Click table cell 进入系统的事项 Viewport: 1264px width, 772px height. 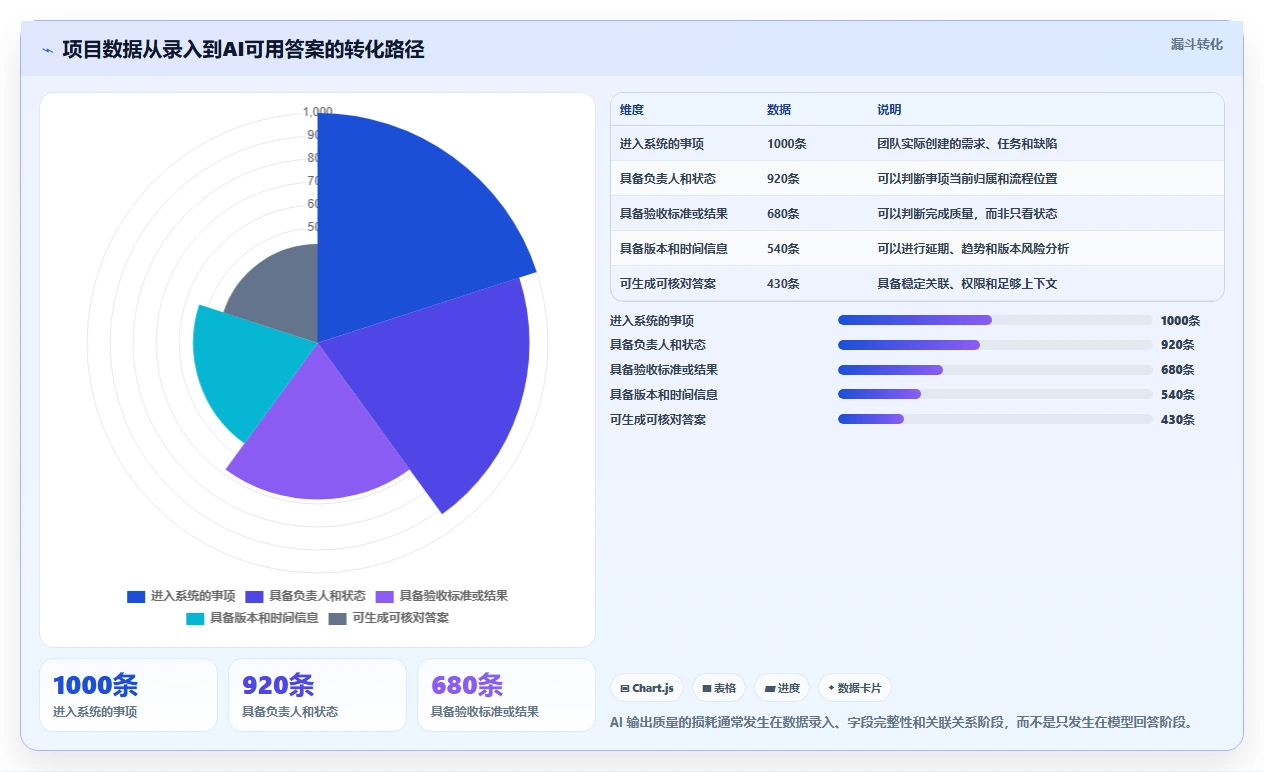tap(662, 144)
